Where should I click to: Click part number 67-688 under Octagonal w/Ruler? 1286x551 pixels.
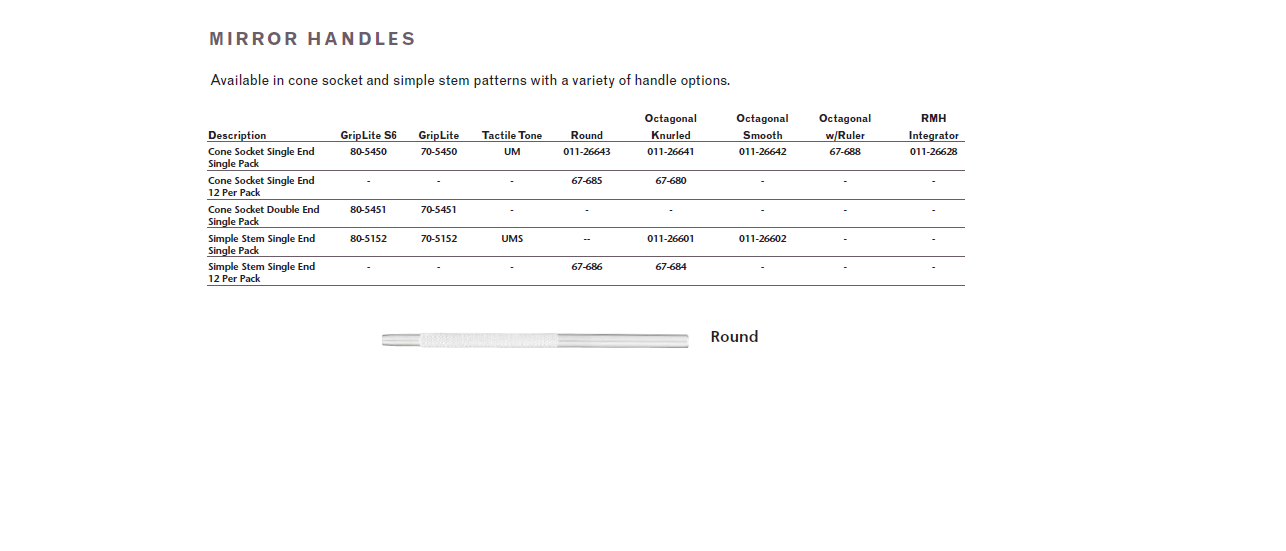point(844,152)
